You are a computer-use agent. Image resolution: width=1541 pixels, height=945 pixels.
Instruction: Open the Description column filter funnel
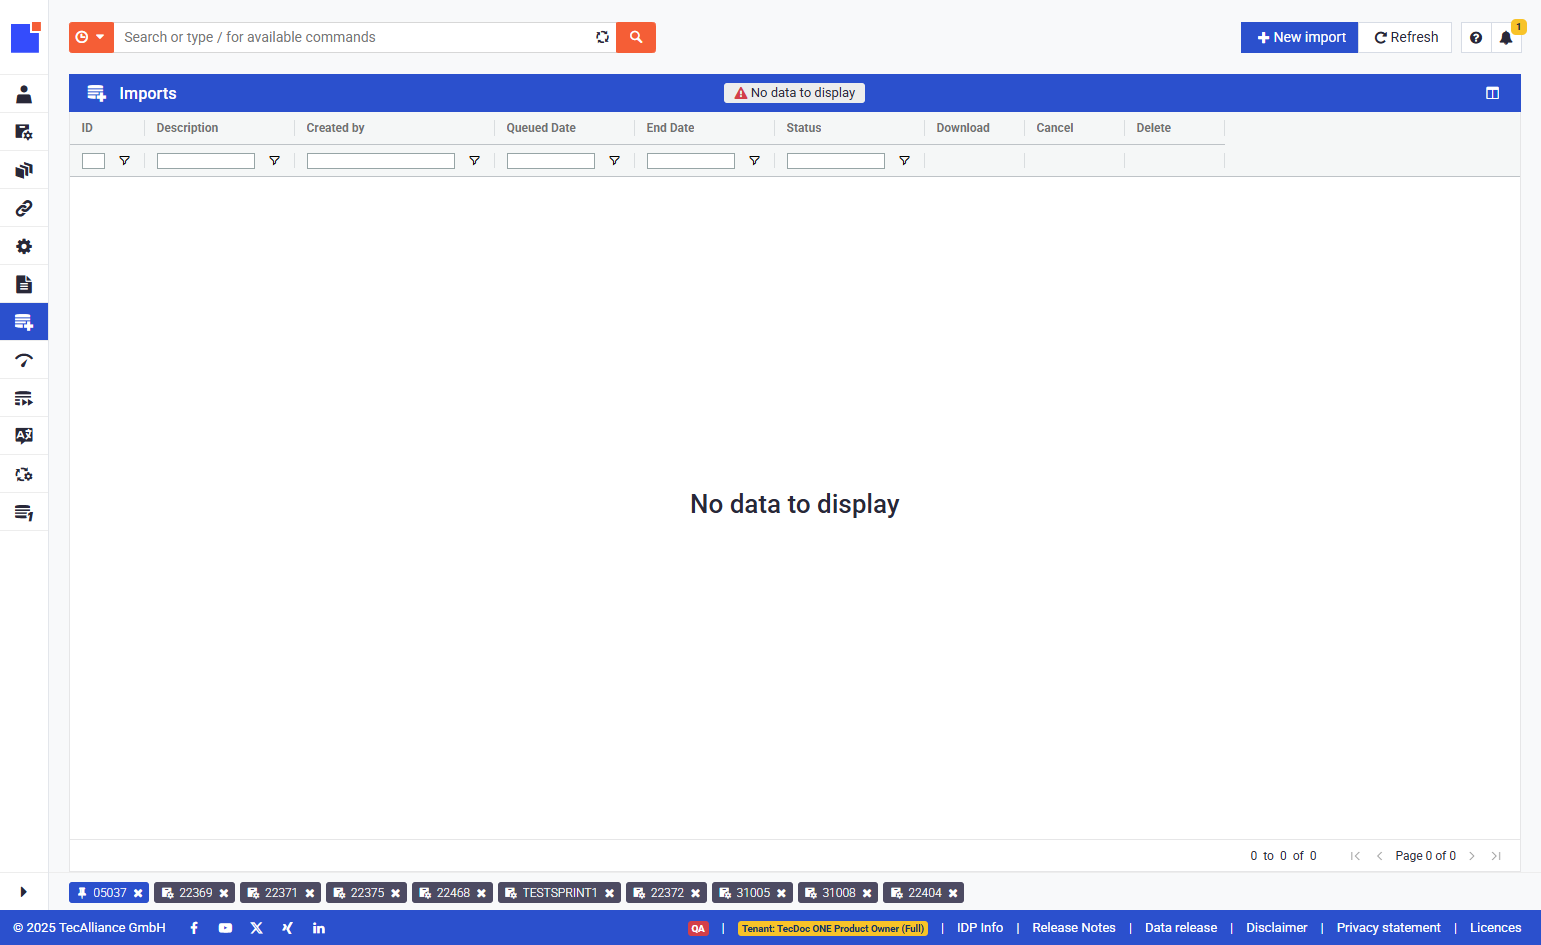(x=274, y=161)
